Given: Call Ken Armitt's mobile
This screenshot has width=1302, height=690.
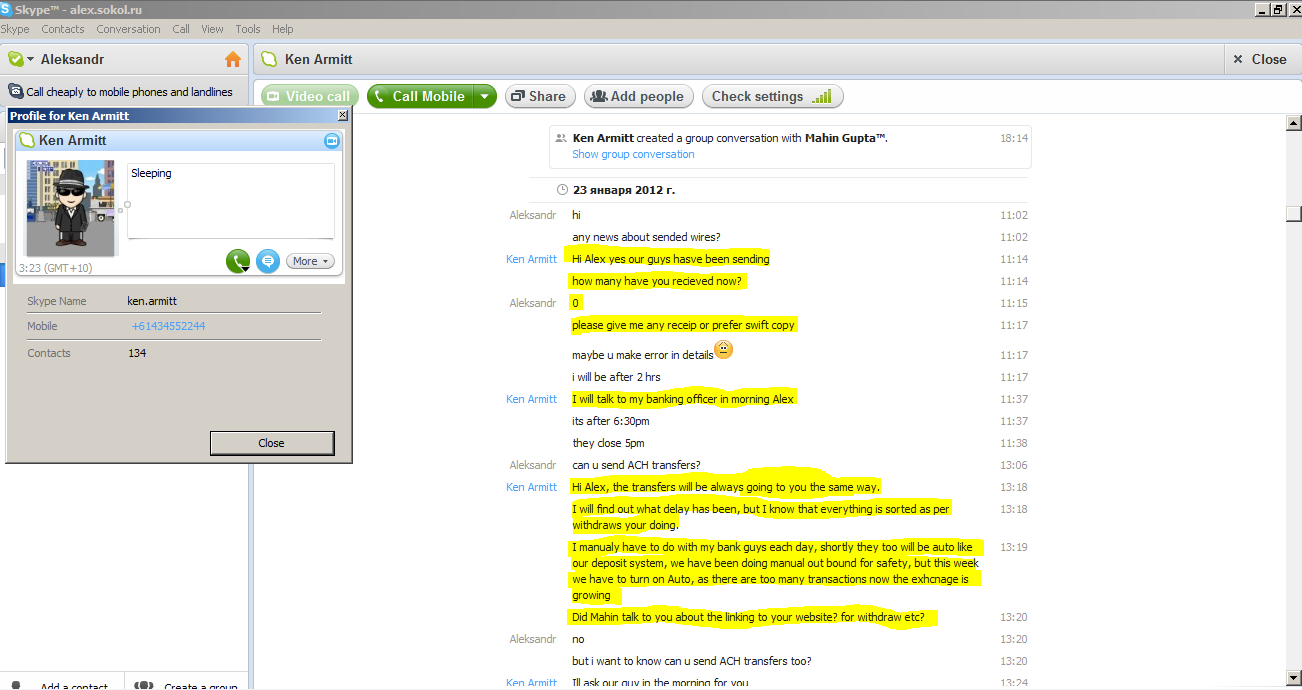Looking at the screenshot, I should click(x=420, y=96).
